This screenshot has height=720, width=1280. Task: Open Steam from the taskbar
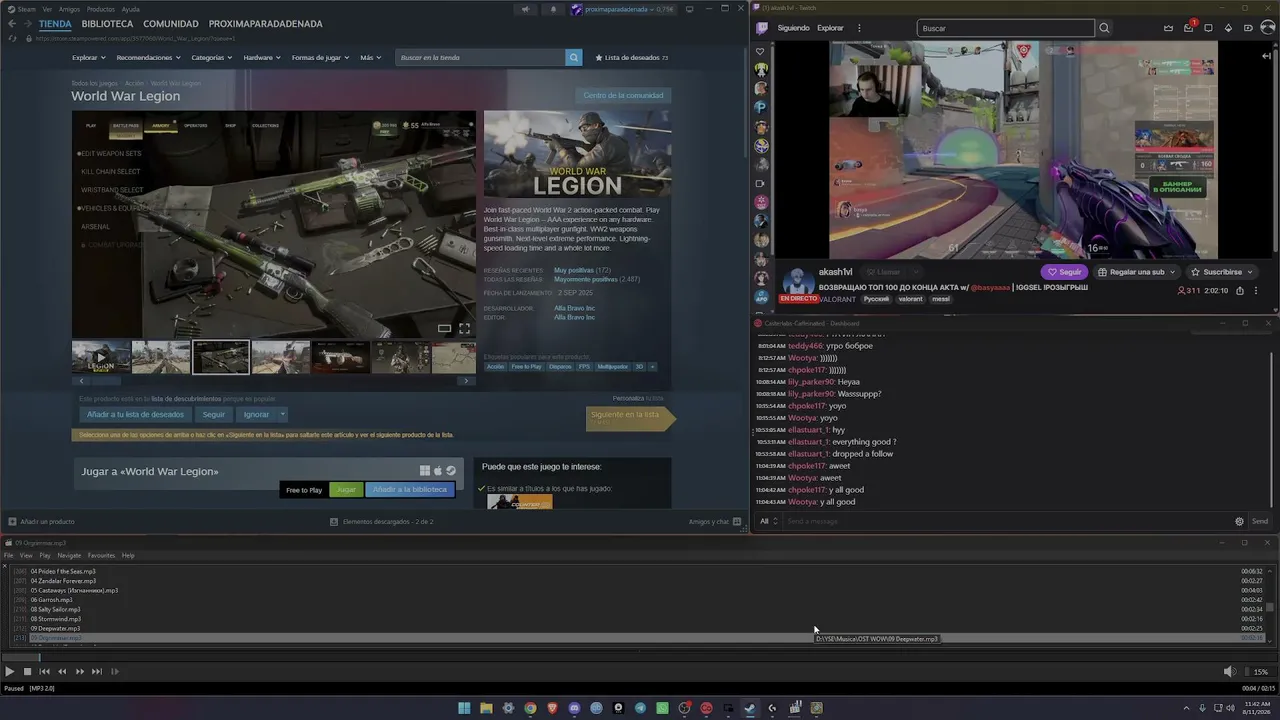pyautogui.click(x=750, y=708)
